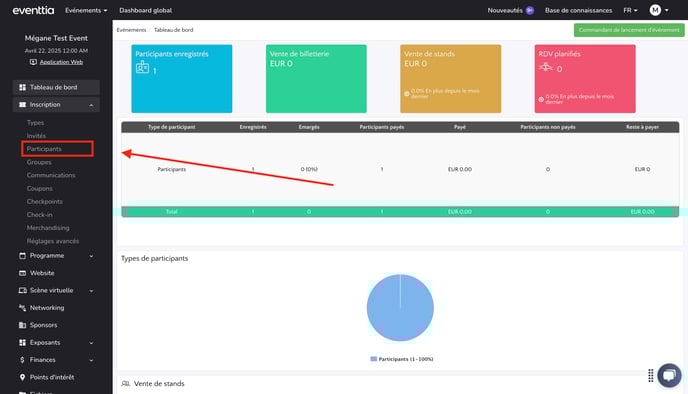Click the info icon in RDV planifiés card
688x394 pixels.
tap(541, 99)
